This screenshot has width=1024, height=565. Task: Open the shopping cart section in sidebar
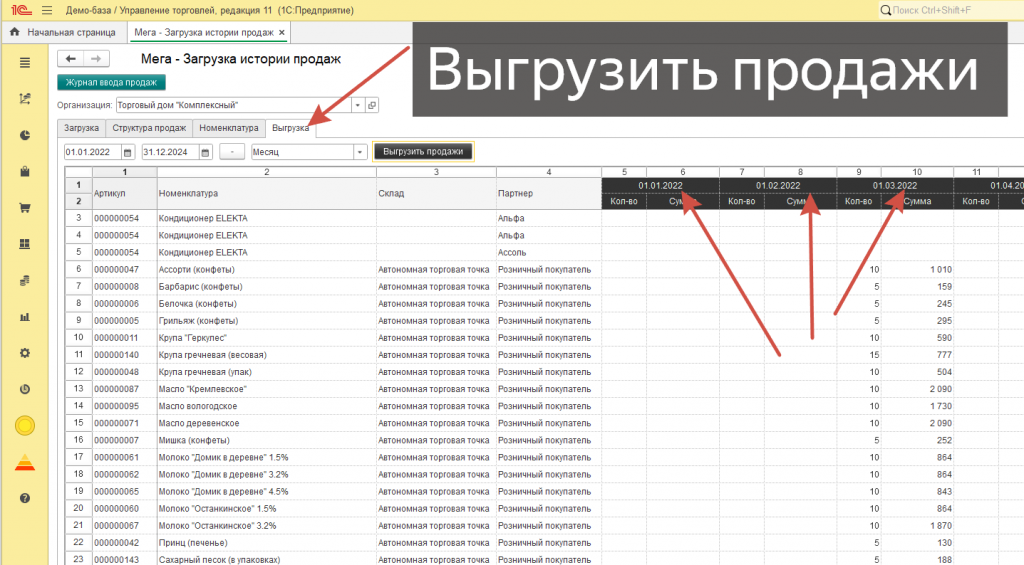pyautogui.click(x=25, y=208)
